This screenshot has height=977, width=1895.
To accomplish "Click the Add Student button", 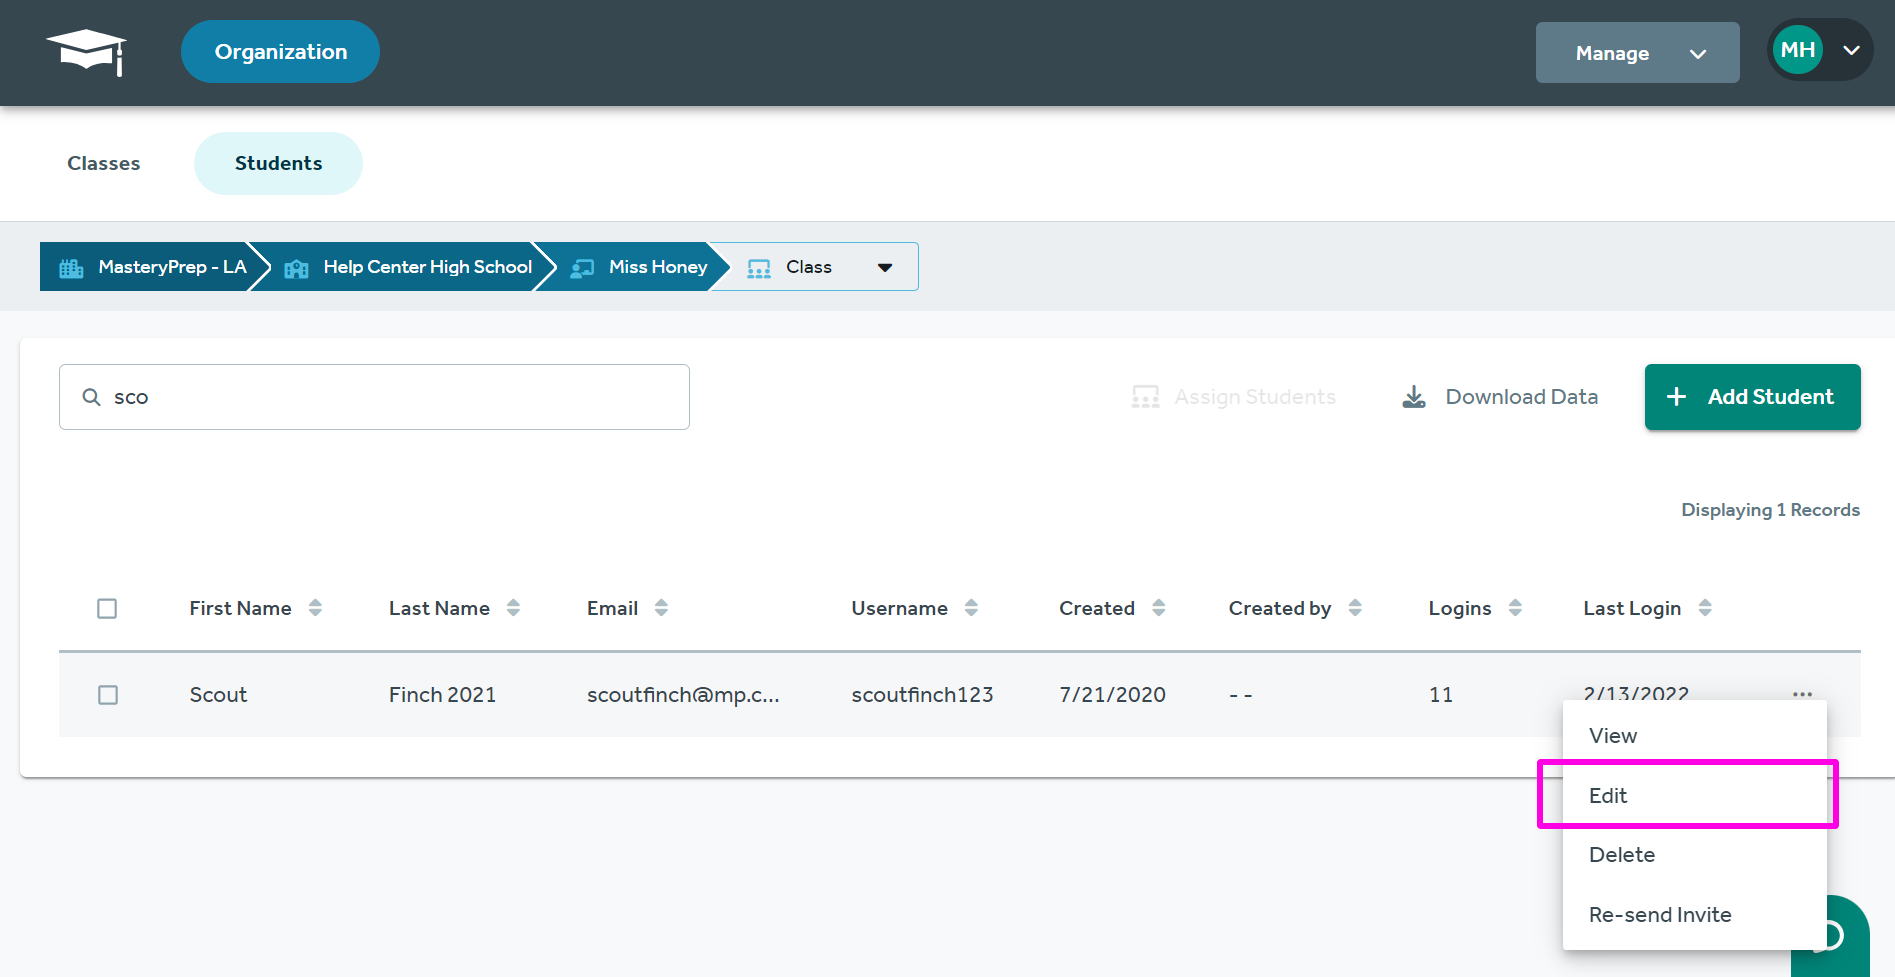I will click(x=1752, y=396).
